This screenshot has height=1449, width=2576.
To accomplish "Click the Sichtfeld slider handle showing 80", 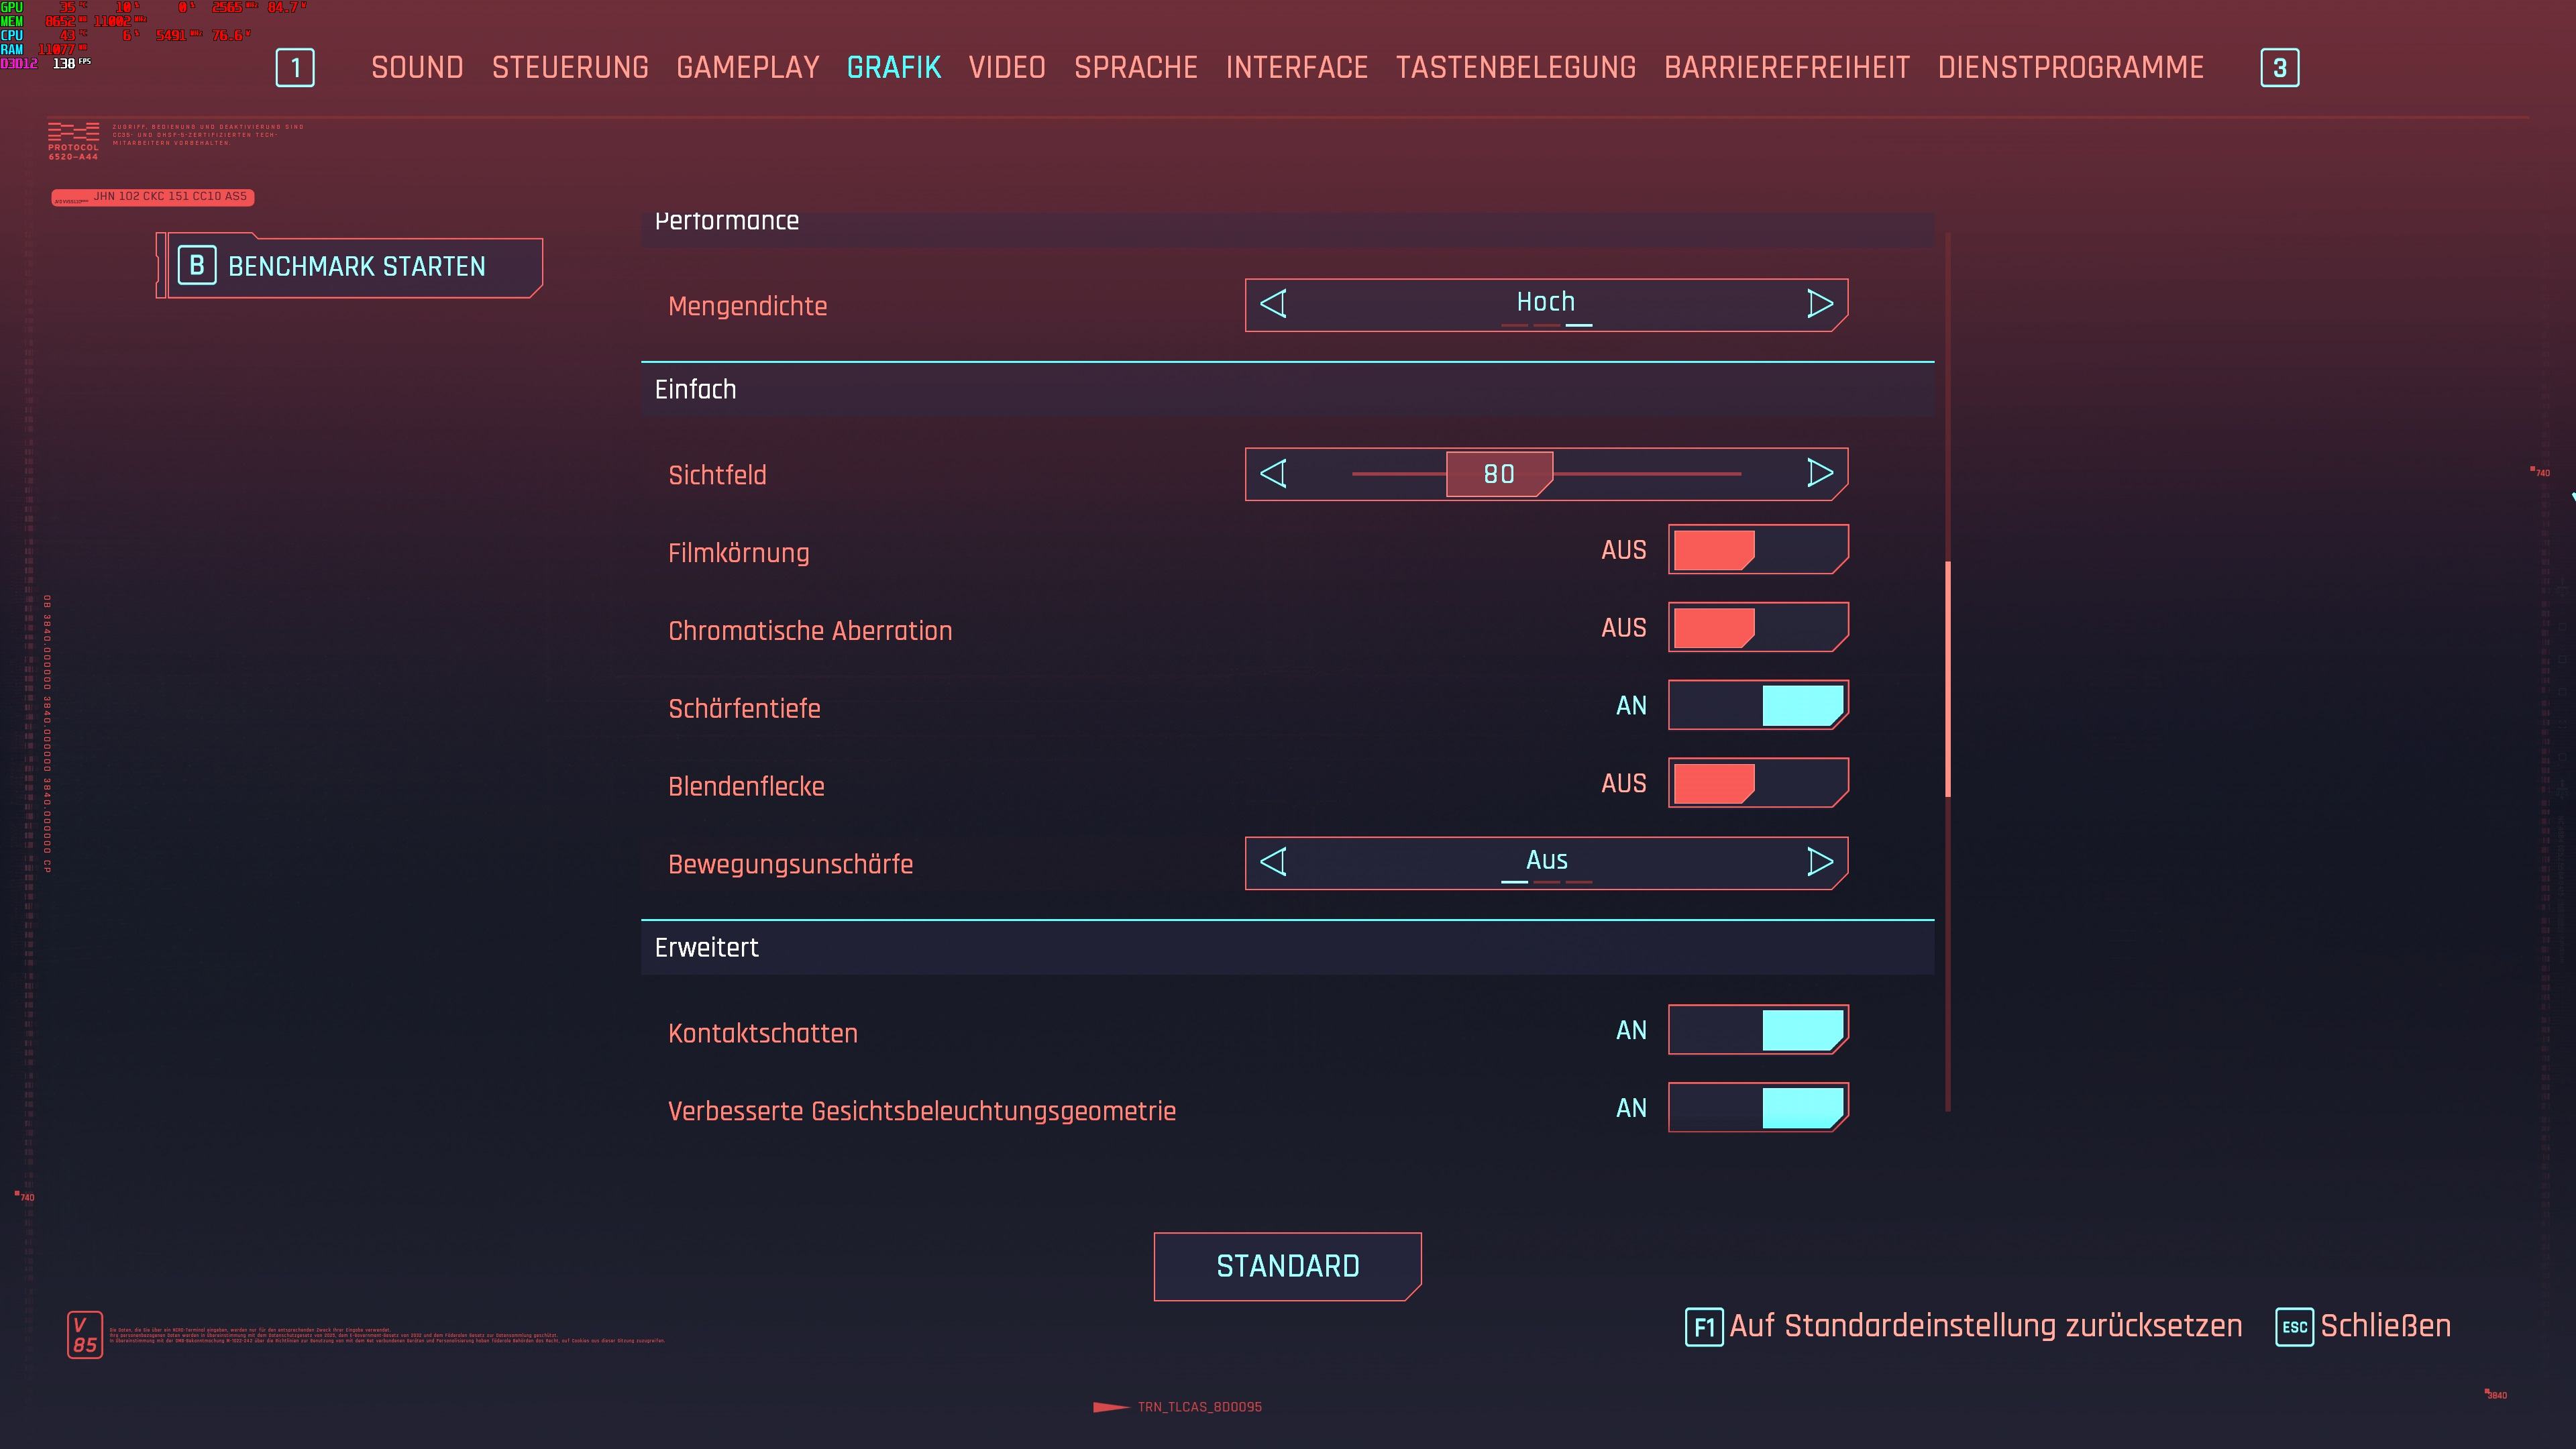I will [x=1499, y=474].
